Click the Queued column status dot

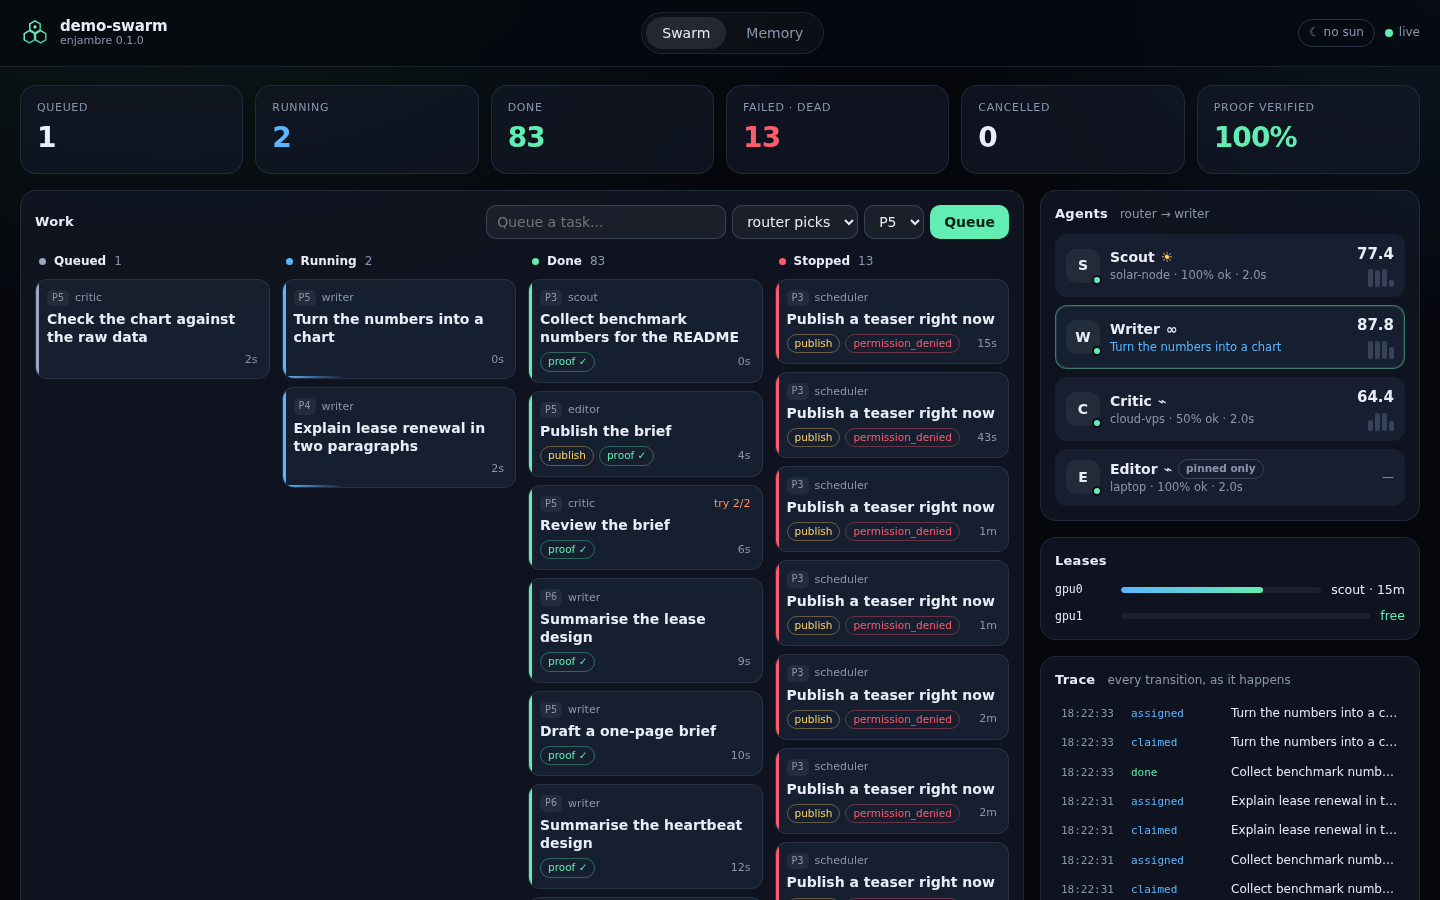coord(42,261)
